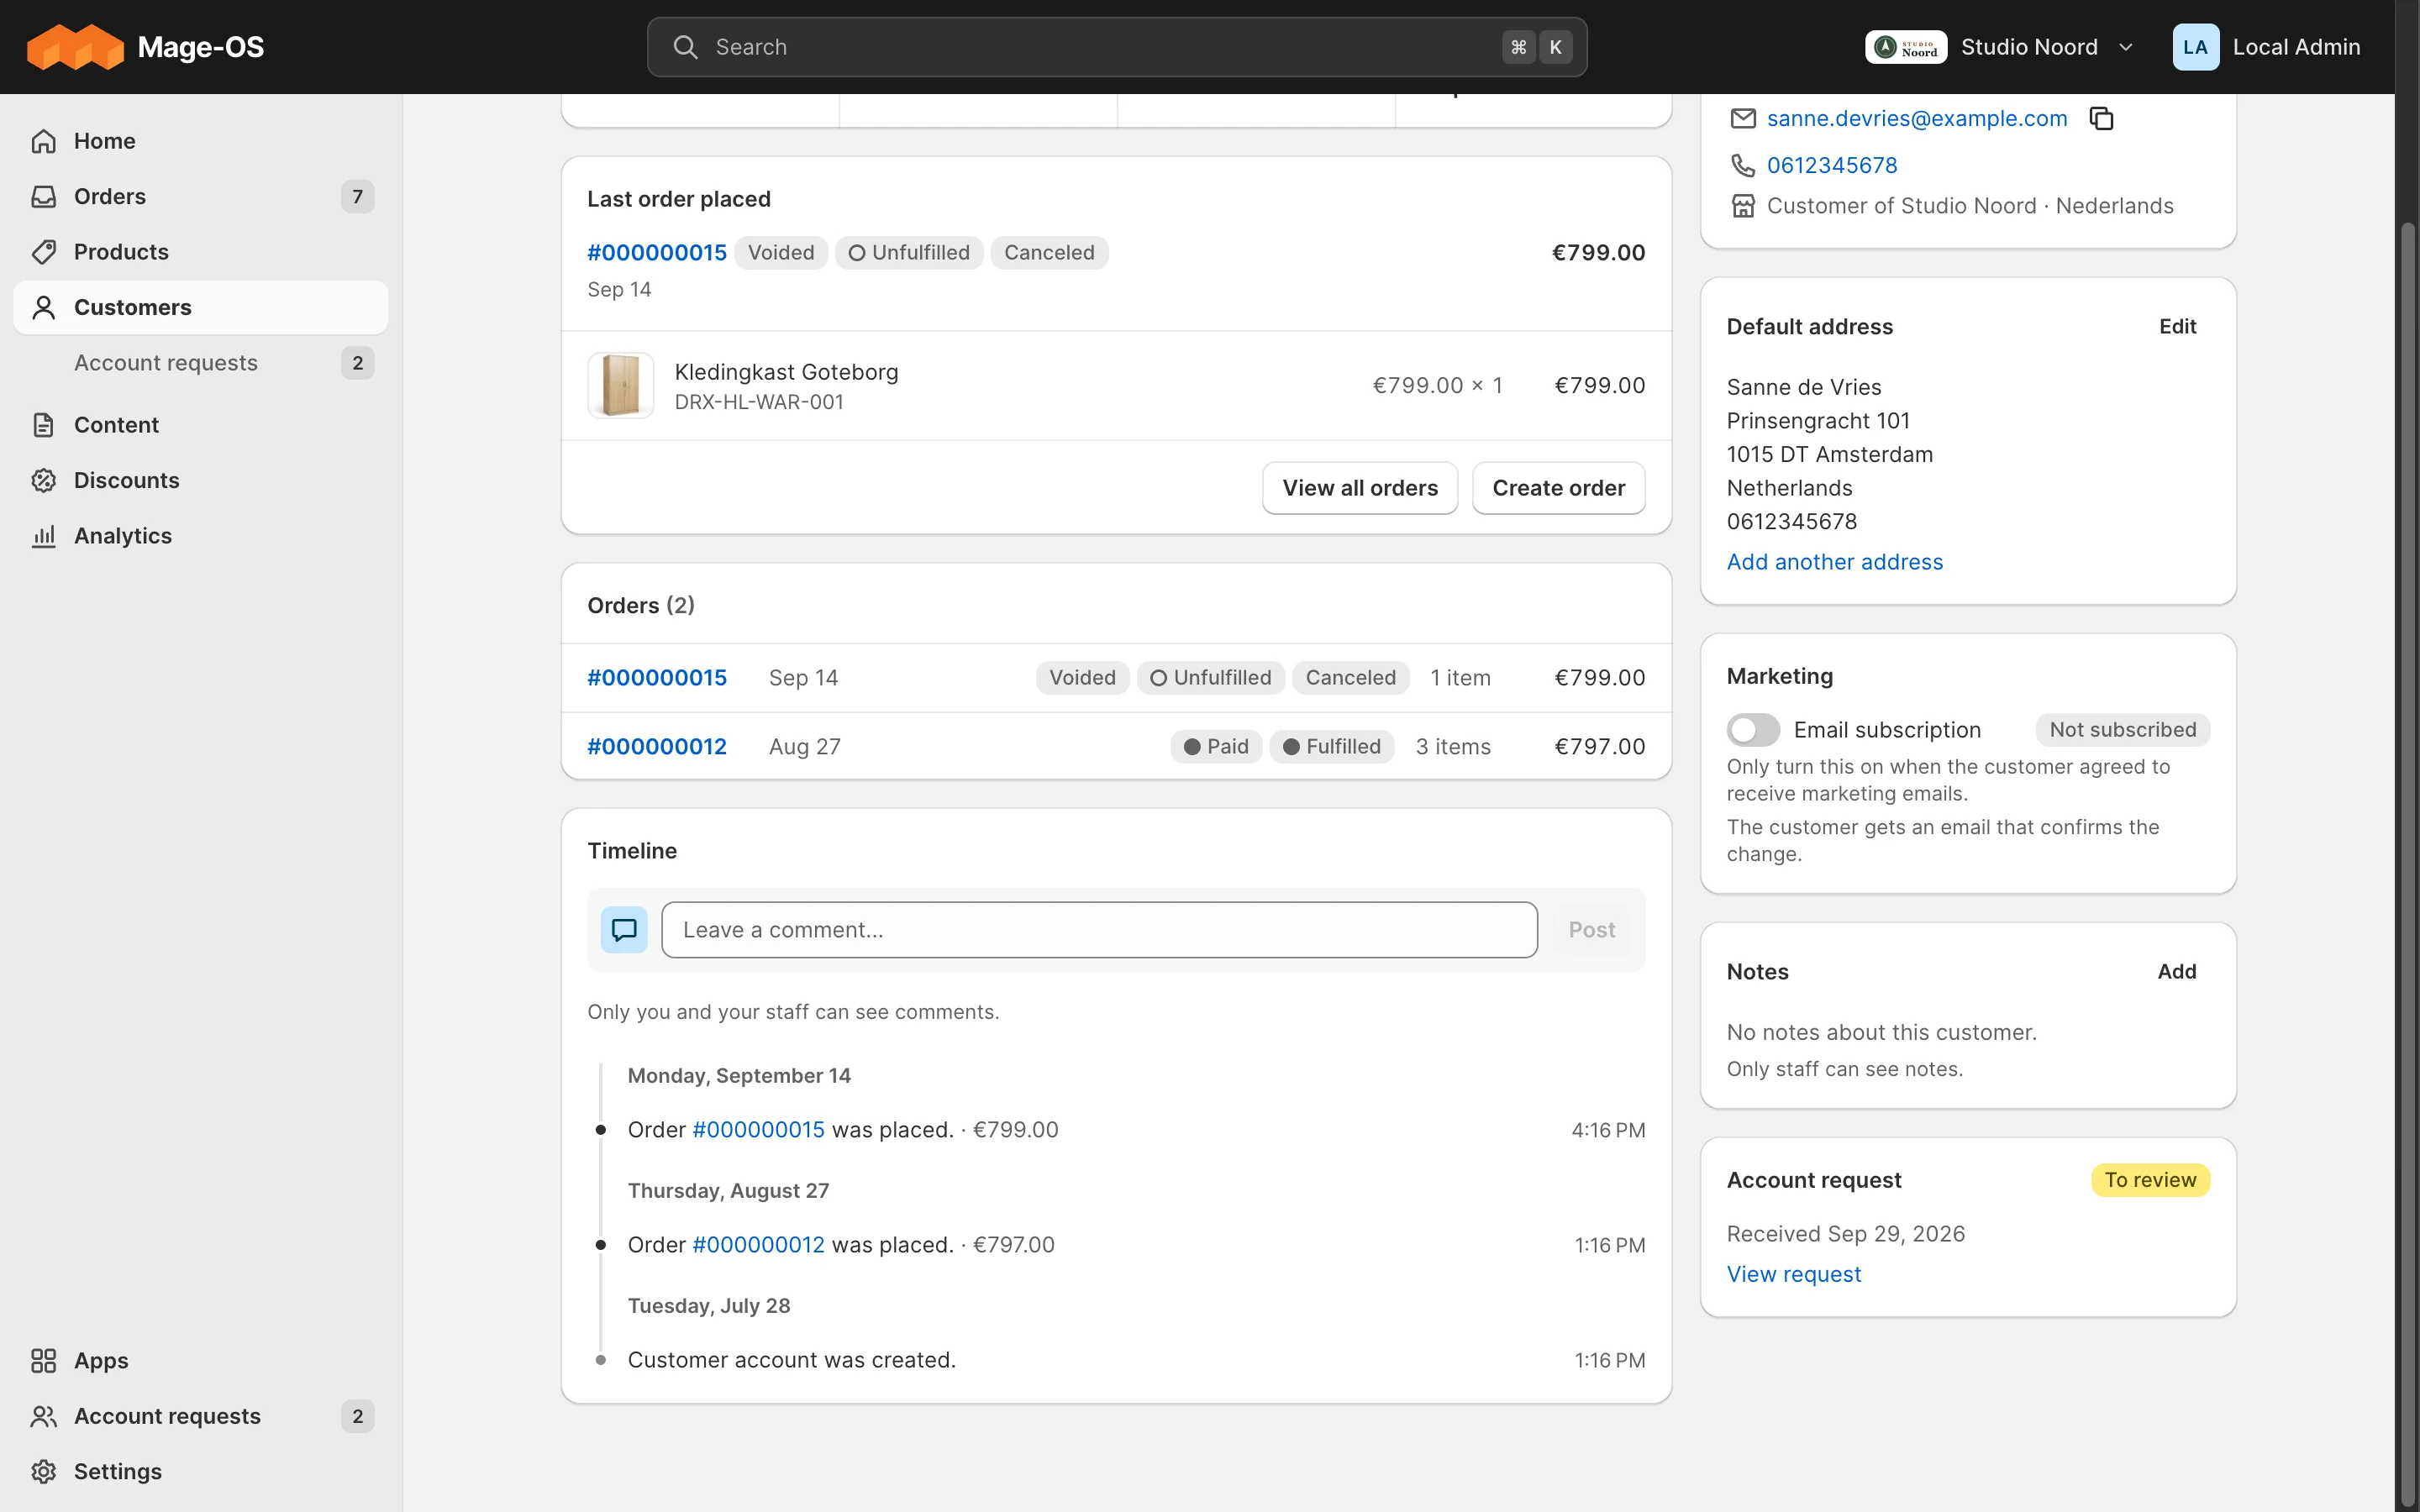This screenshot has width=2420, height=1512.
Task: Click the Analytics bar chart icon
Action: (x=43, y=536)
